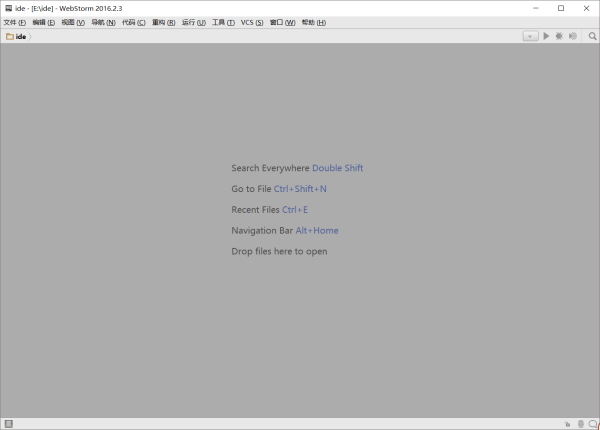
Task: Open the 帮助 (H) menu
Action: point(314,23)
